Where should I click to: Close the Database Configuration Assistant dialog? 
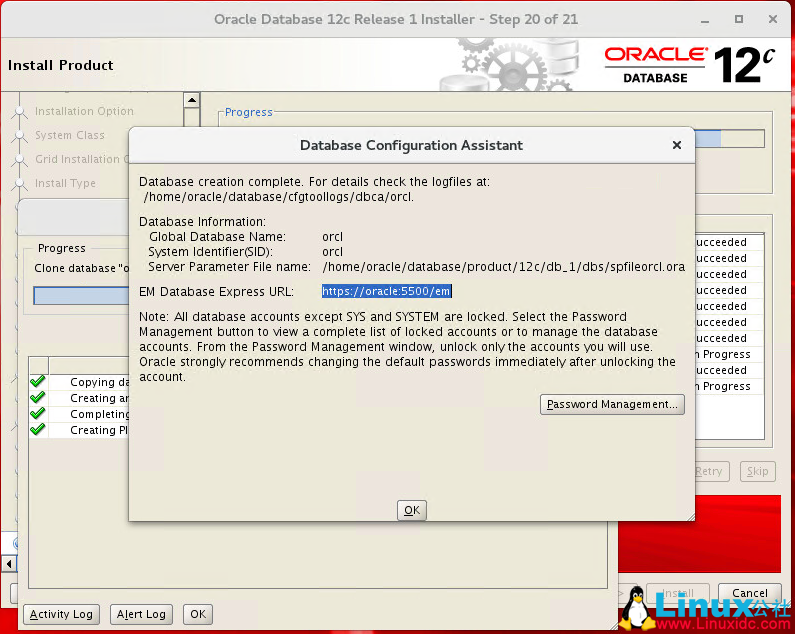(x=676, y=145)
